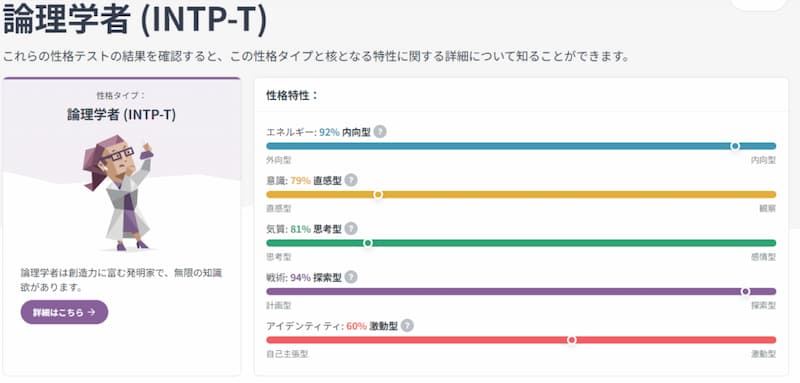Viewport: 800px width, 383px height.
Task: Click the help icon next to 思考型
Action: click(351, 229)
